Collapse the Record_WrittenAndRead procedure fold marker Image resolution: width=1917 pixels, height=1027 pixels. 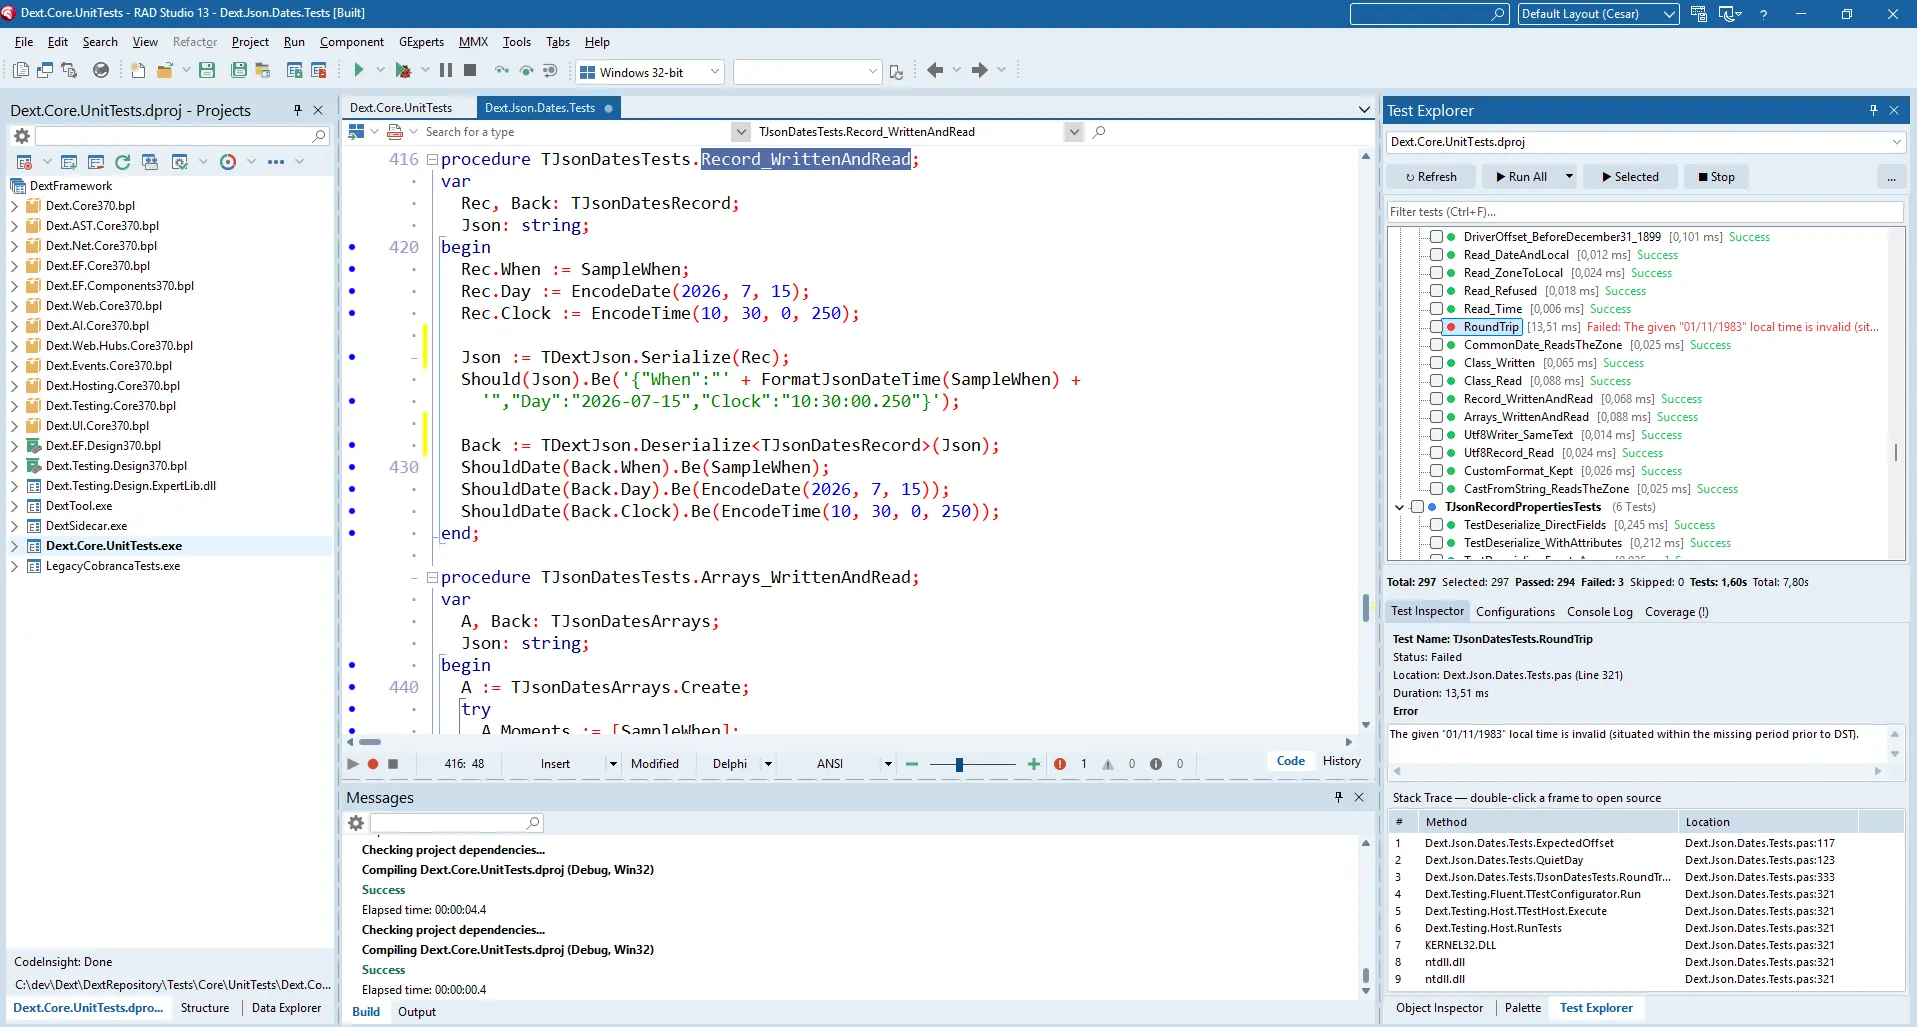[432, 159]
